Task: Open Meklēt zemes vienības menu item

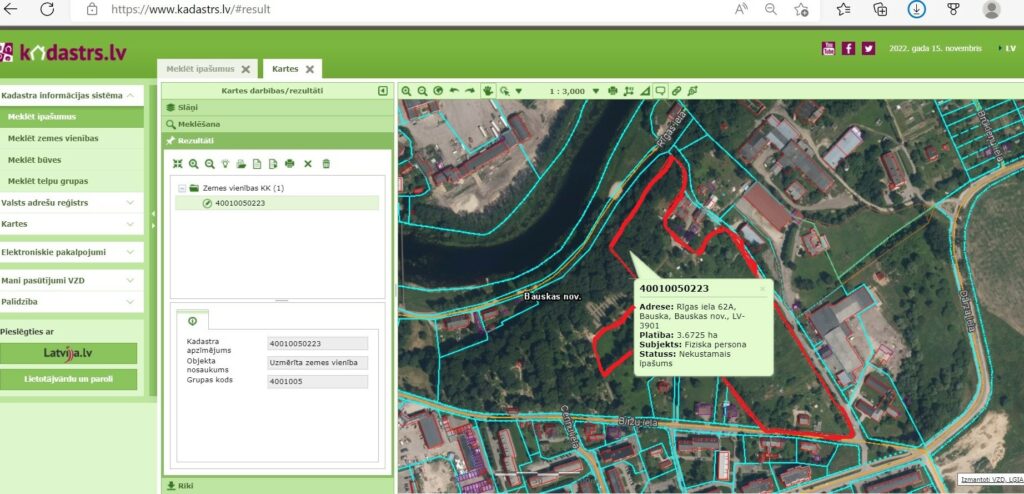Action: click(54, 139)
